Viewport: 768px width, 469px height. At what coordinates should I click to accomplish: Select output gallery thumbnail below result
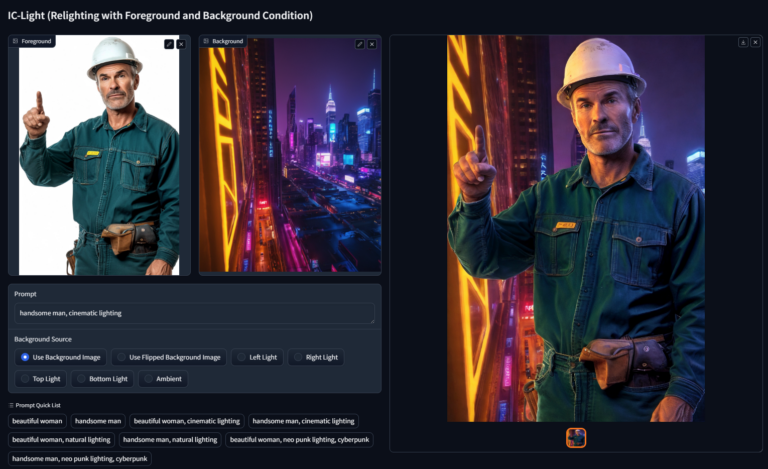pos(576,438)
